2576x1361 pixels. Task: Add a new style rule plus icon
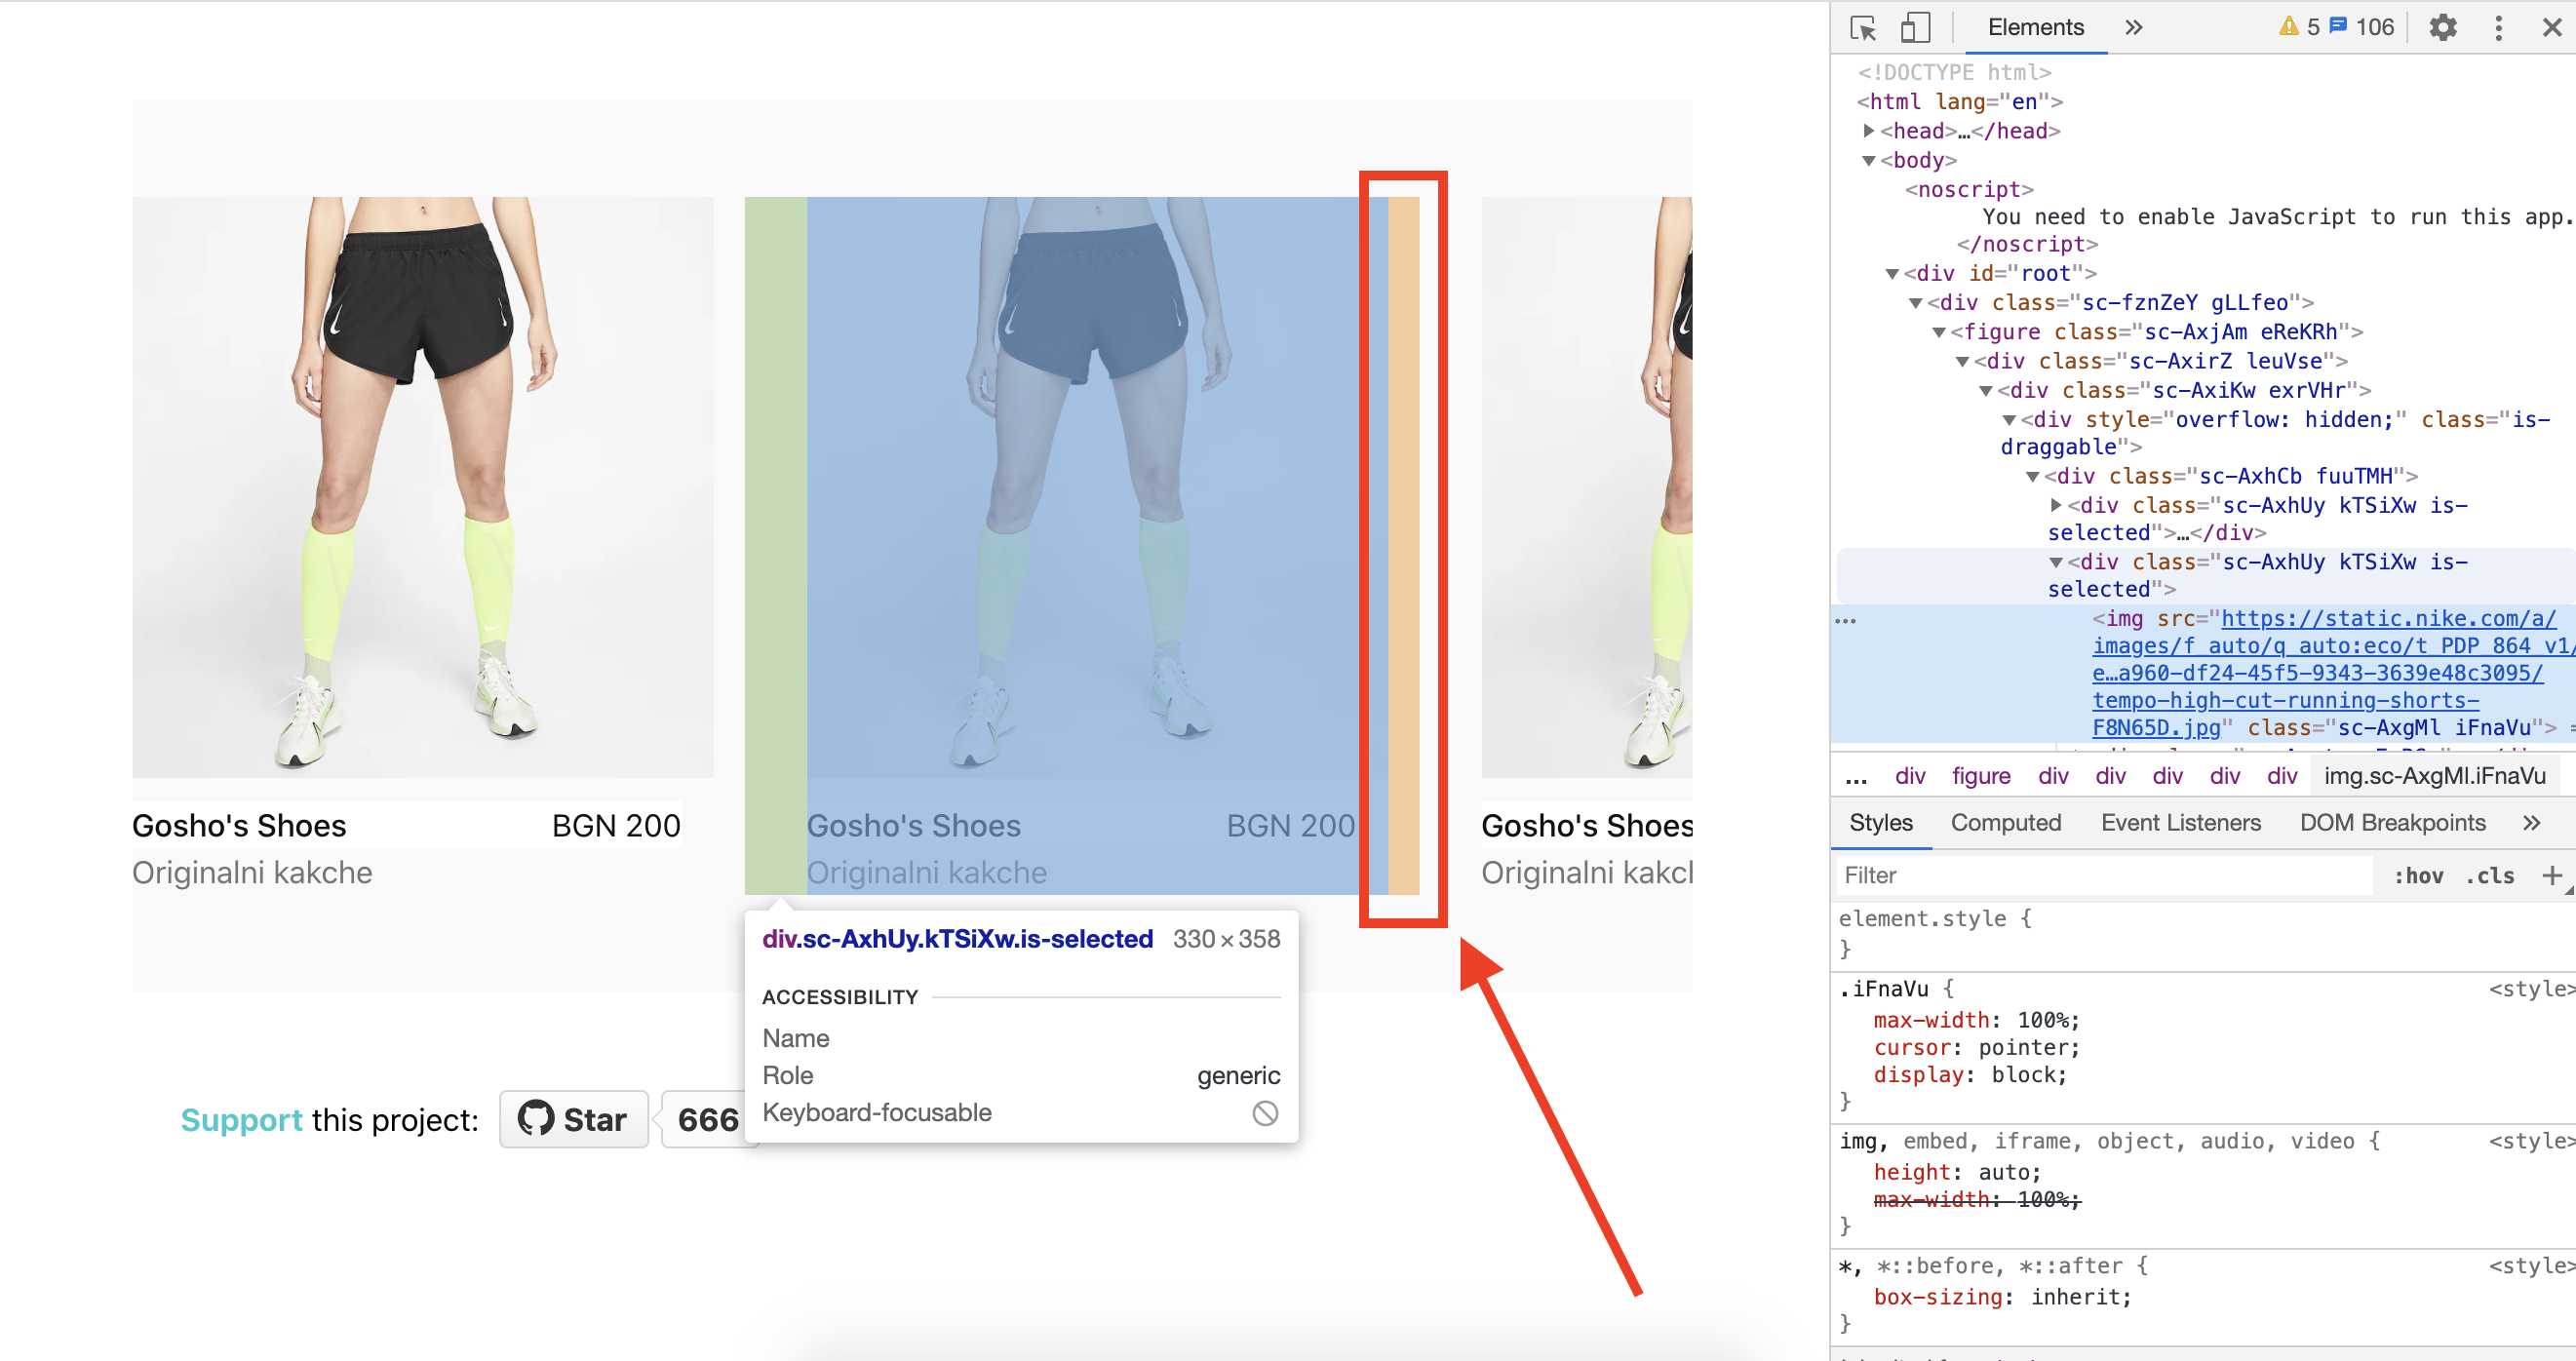click(2551, 875)
